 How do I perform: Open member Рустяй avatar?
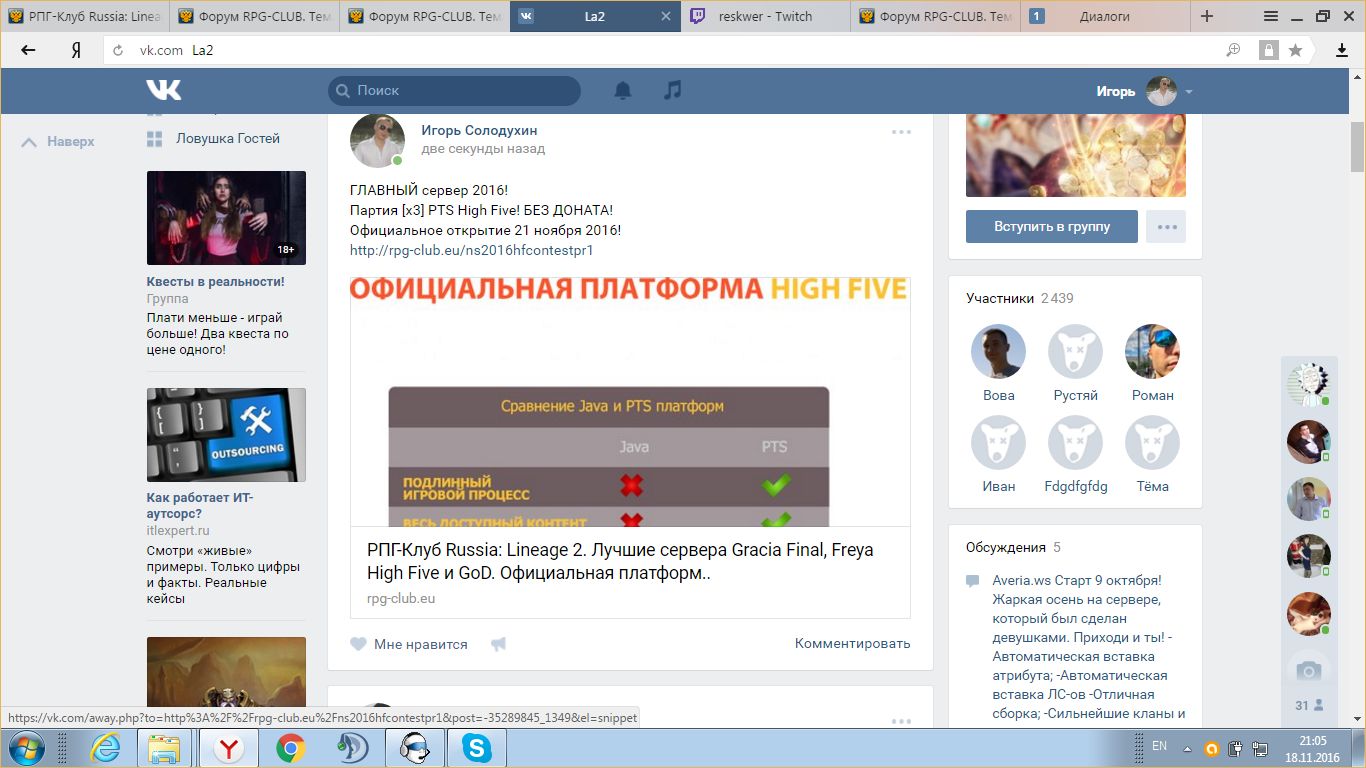pos(1075,351)
